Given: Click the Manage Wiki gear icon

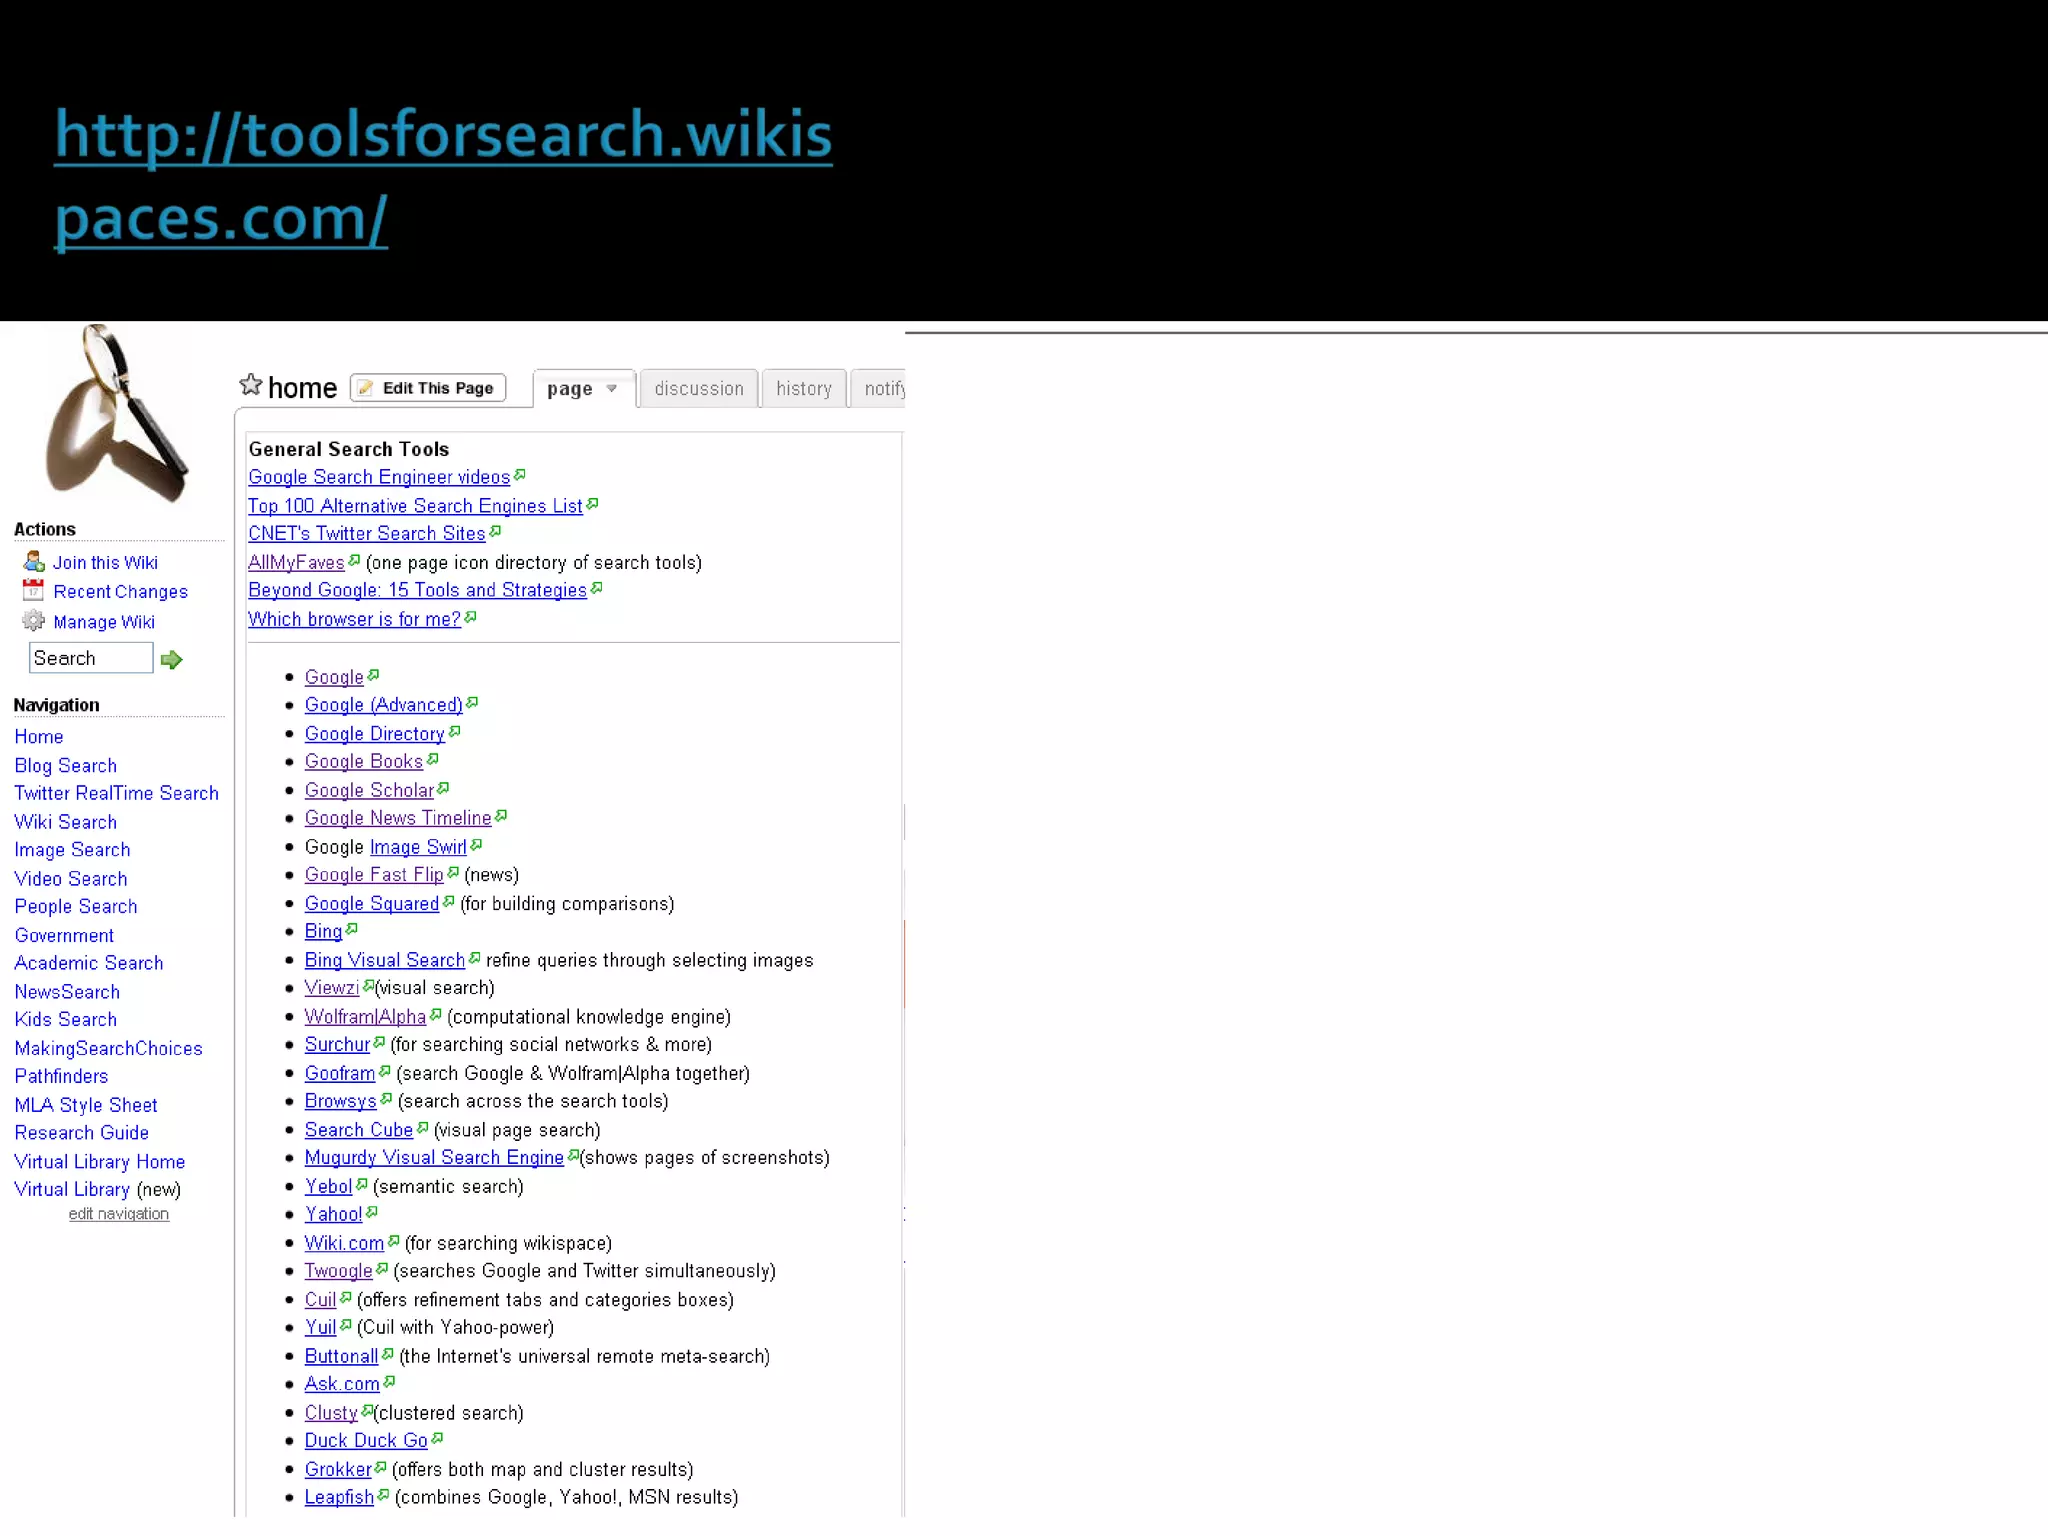Looking at the screenshot, I should click(x=34, y=621).
